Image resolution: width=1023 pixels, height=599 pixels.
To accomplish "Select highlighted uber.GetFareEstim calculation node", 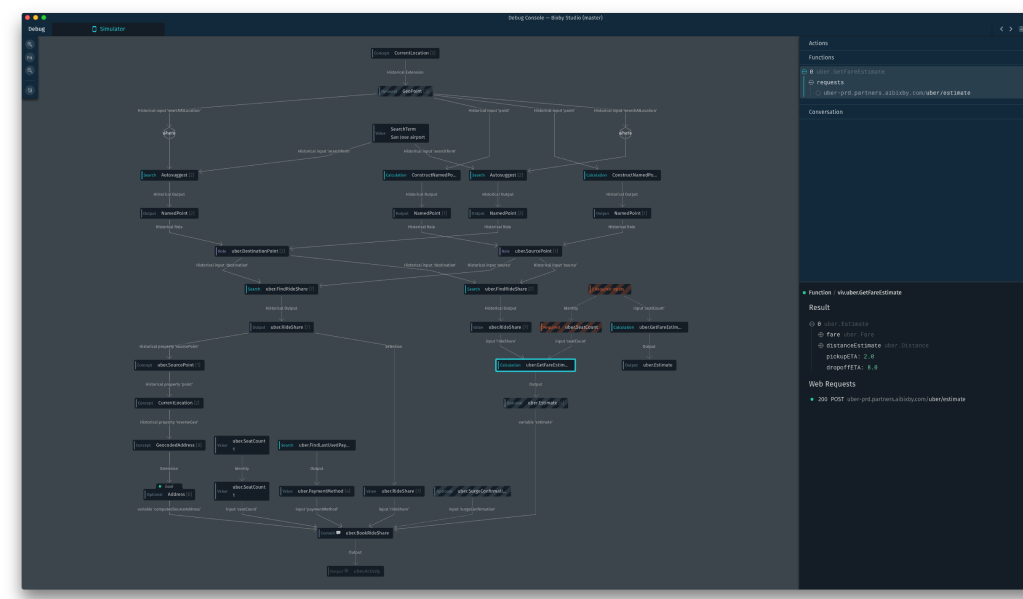I will pyautogui.click(x=536, y=365).
